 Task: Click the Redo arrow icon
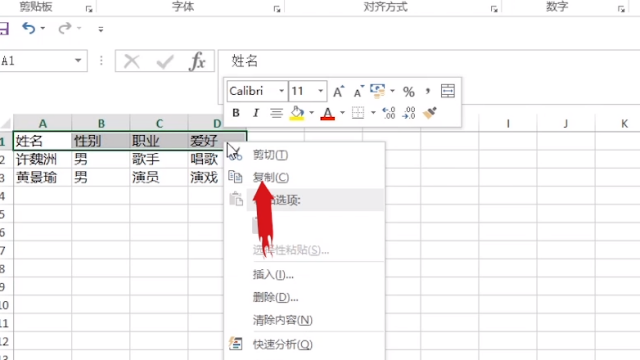(x=64, y=29)
